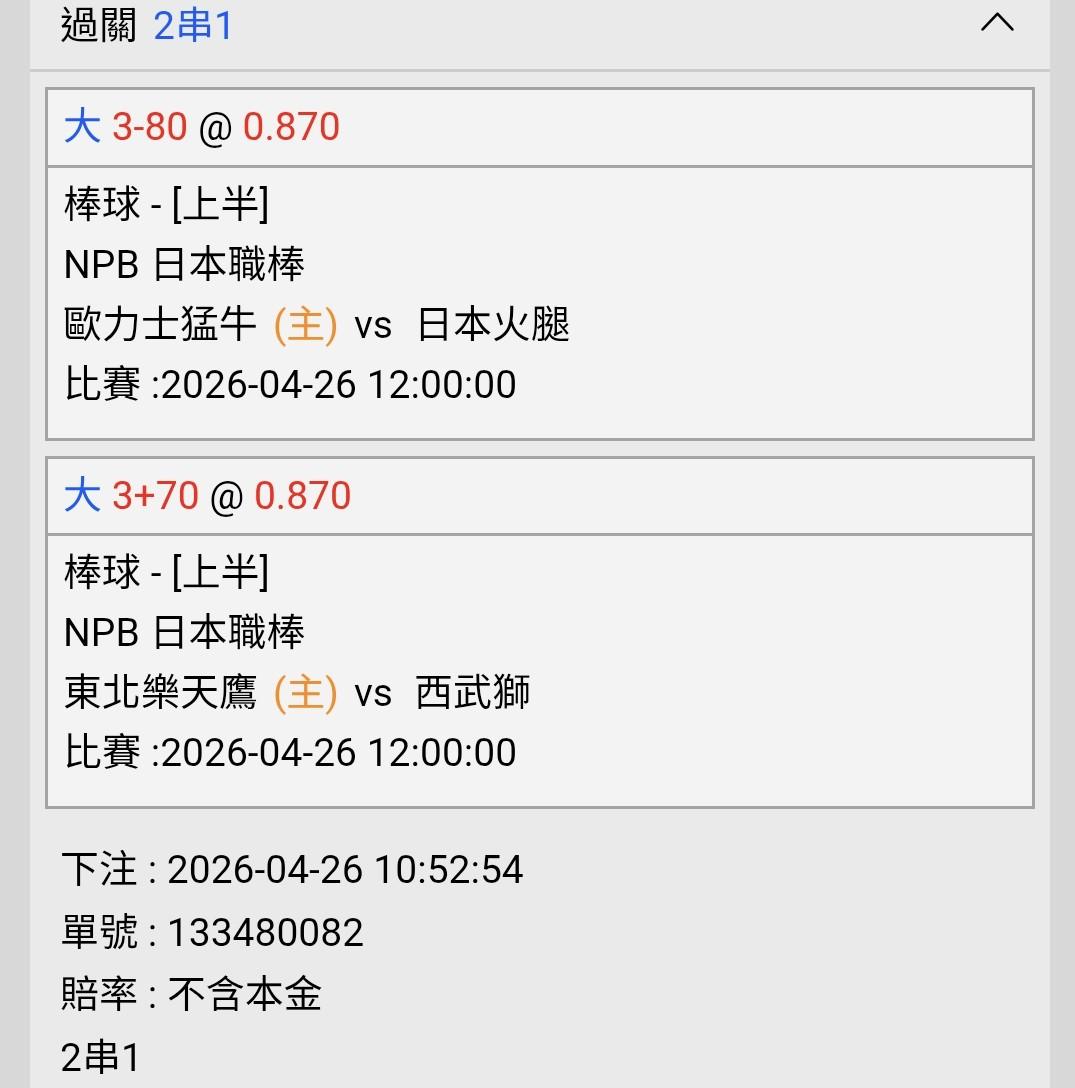The image size is (1075, 1088).
Task: Click the 日本火腿 team name
Action: (x=493, y=326)
